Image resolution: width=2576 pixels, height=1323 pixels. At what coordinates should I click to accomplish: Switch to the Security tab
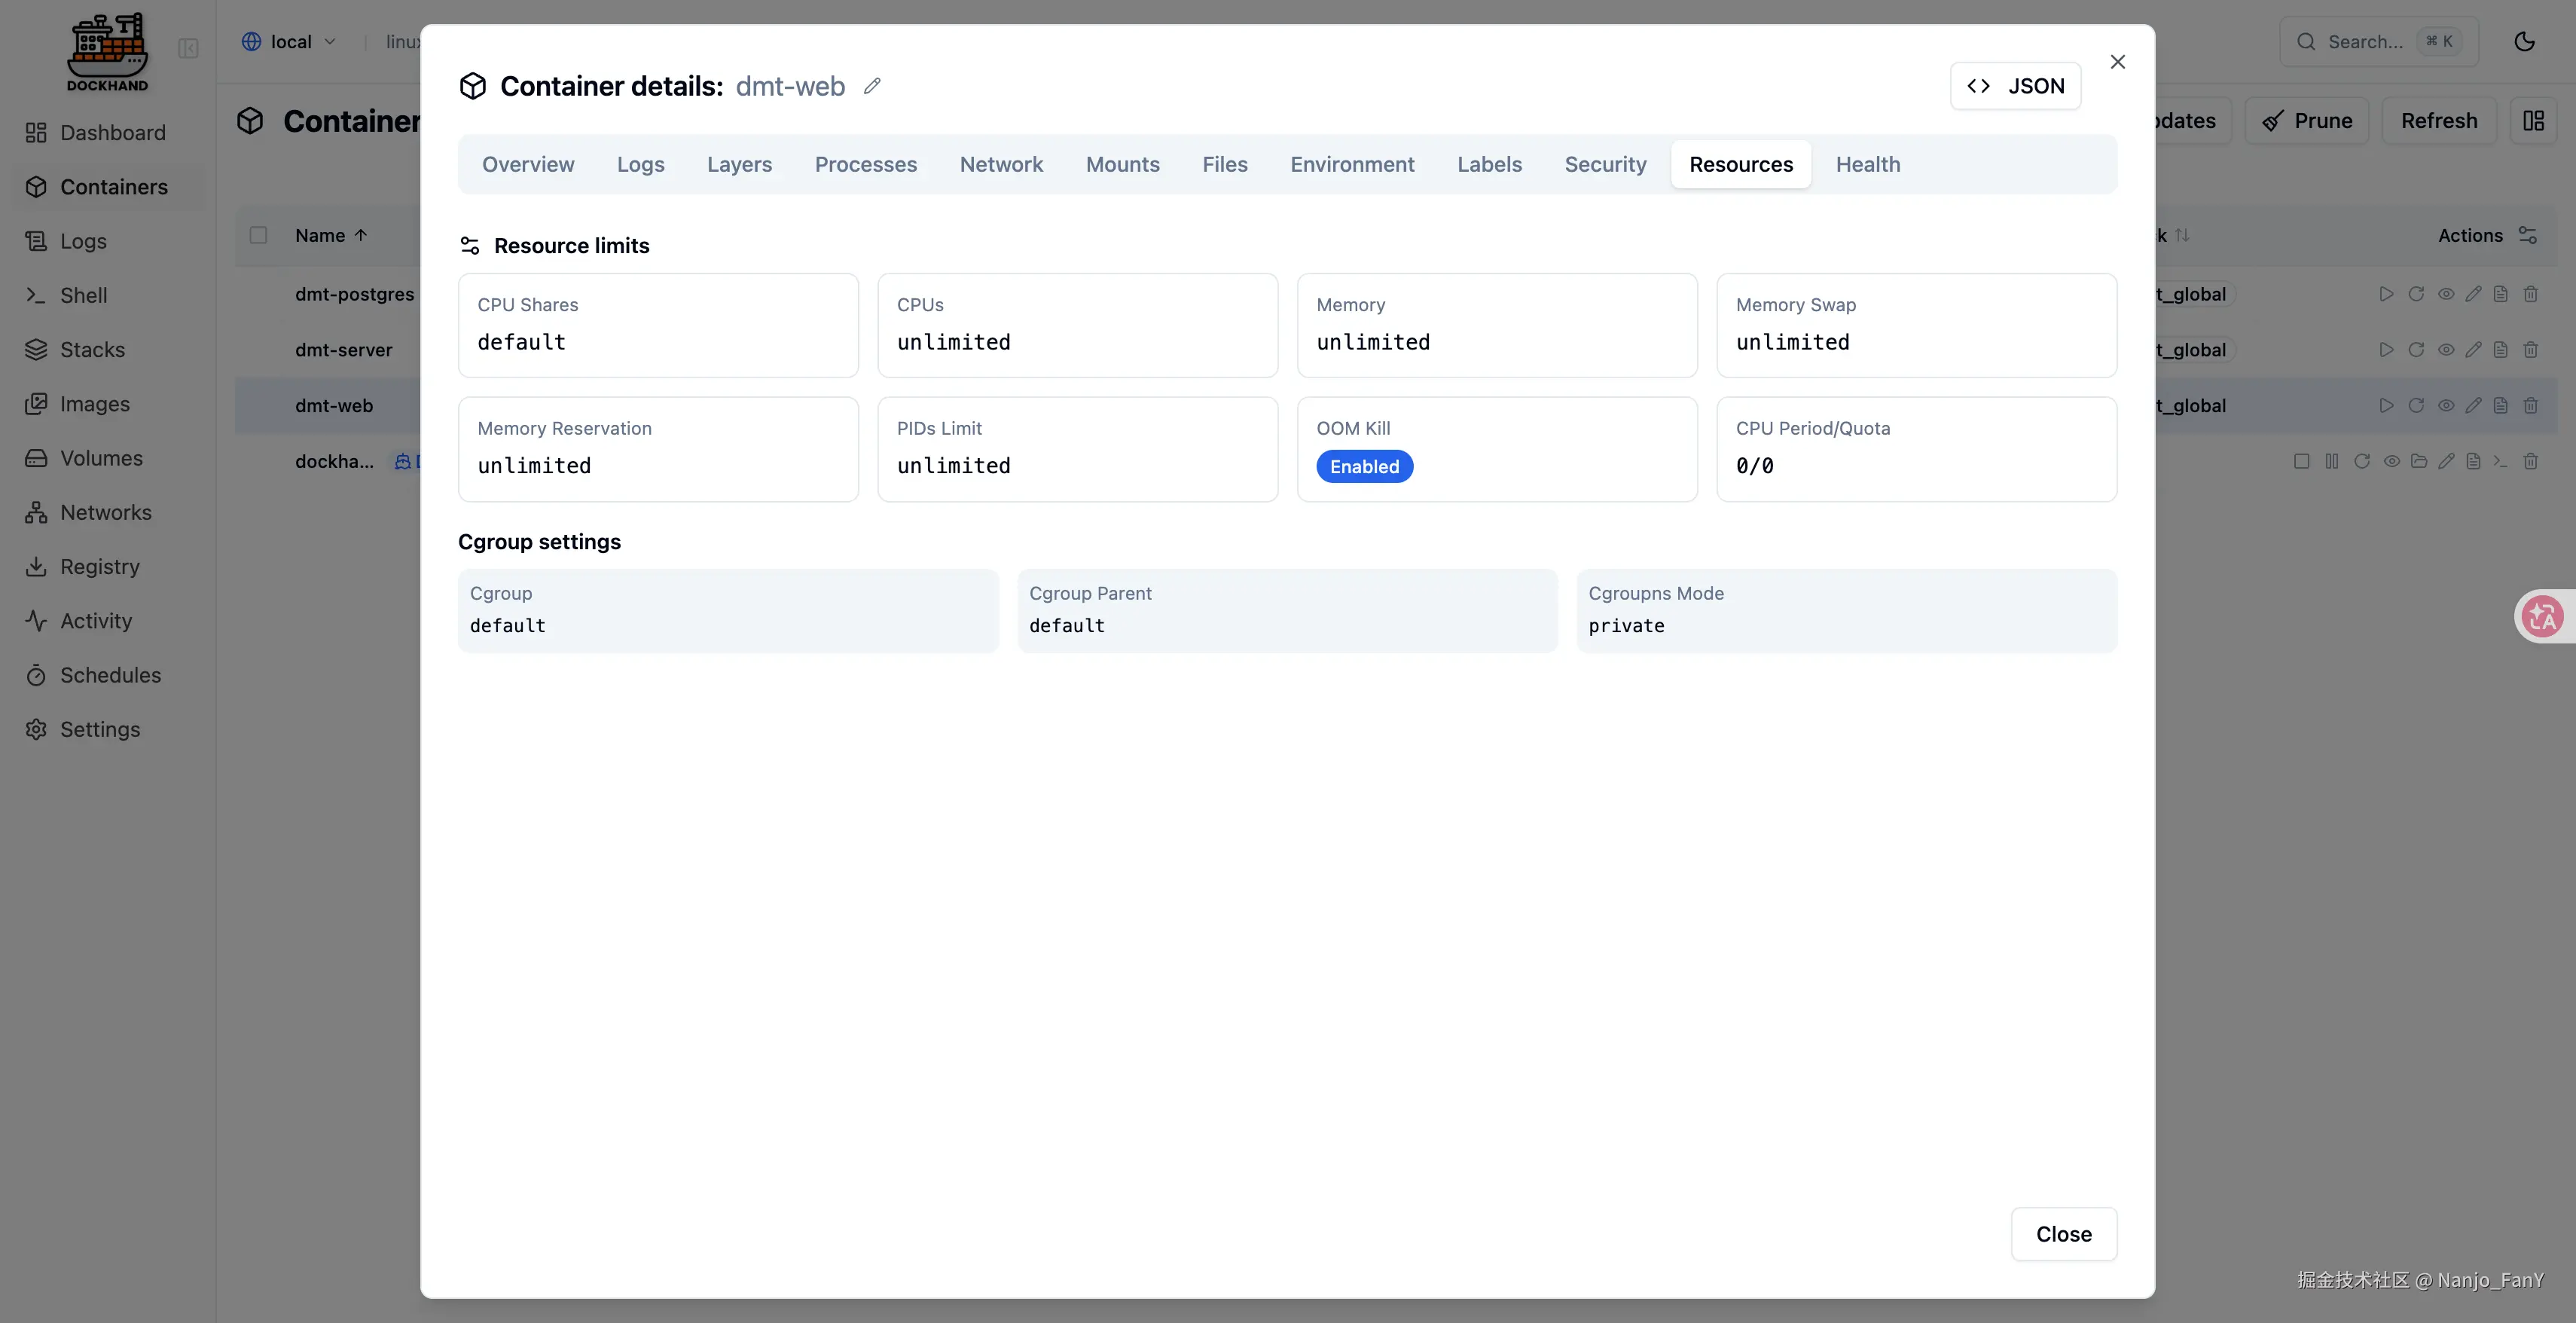[1605, 164]
